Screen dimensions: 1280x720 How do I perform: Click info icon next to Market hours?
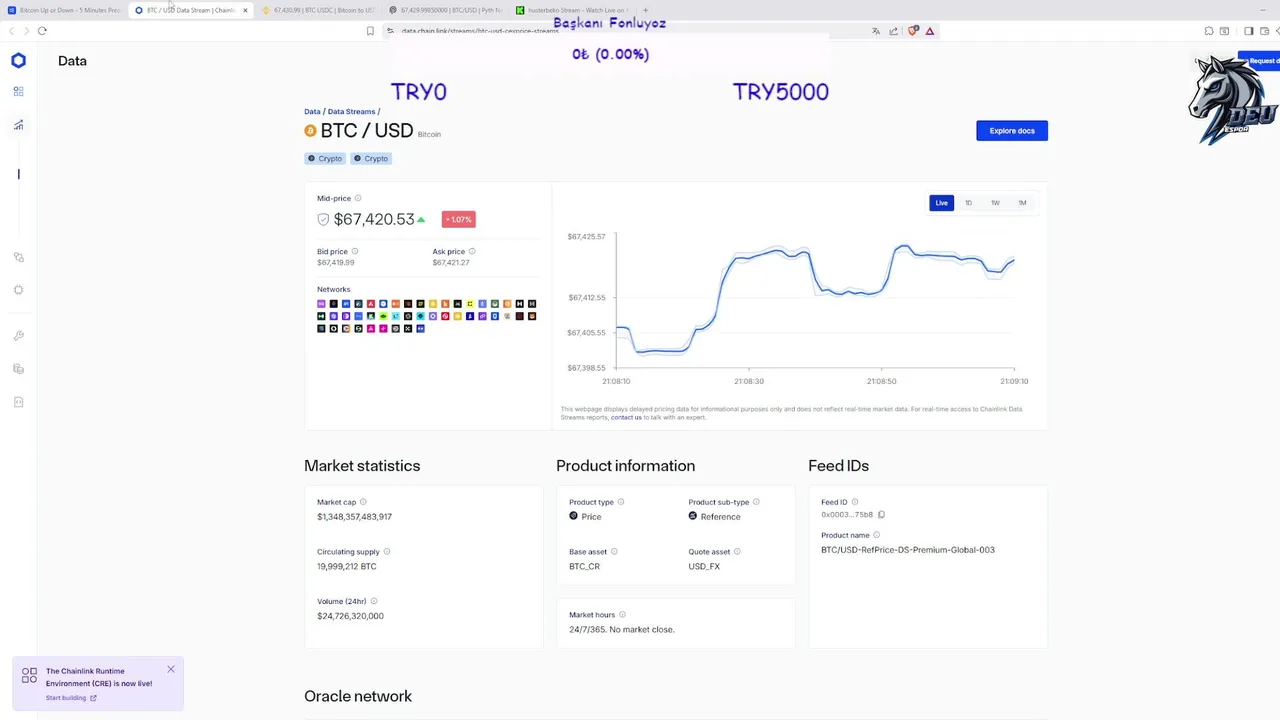tap(622, 615)
